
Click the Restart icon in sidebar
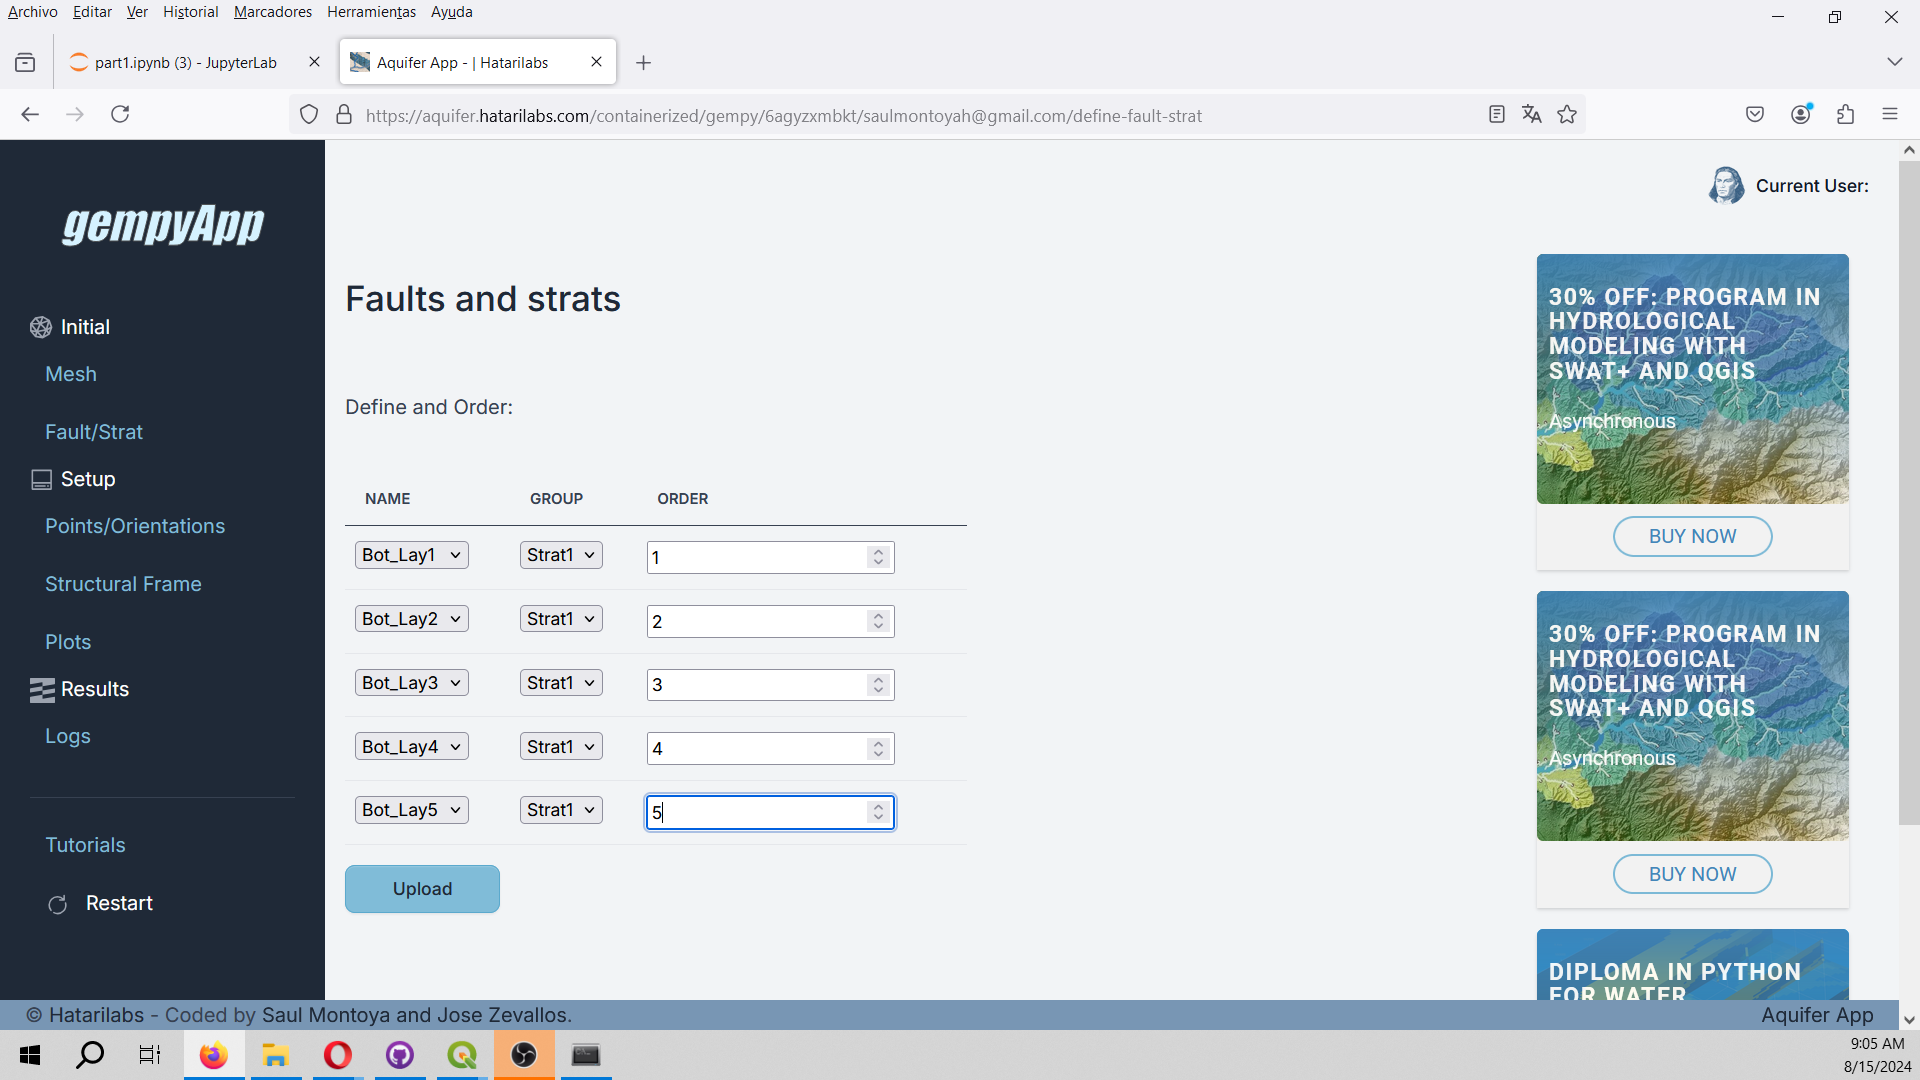57,903
